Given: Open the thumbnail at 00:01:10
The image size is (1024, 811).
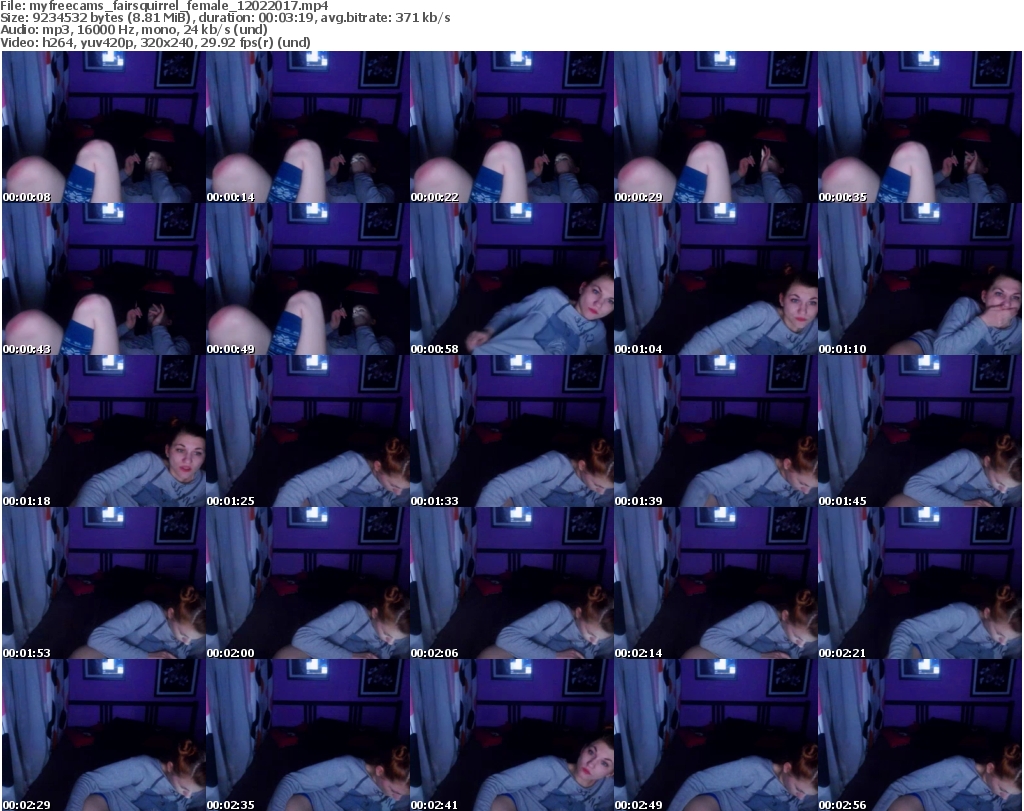Looking at the screenshot, I should pos(920,279).
